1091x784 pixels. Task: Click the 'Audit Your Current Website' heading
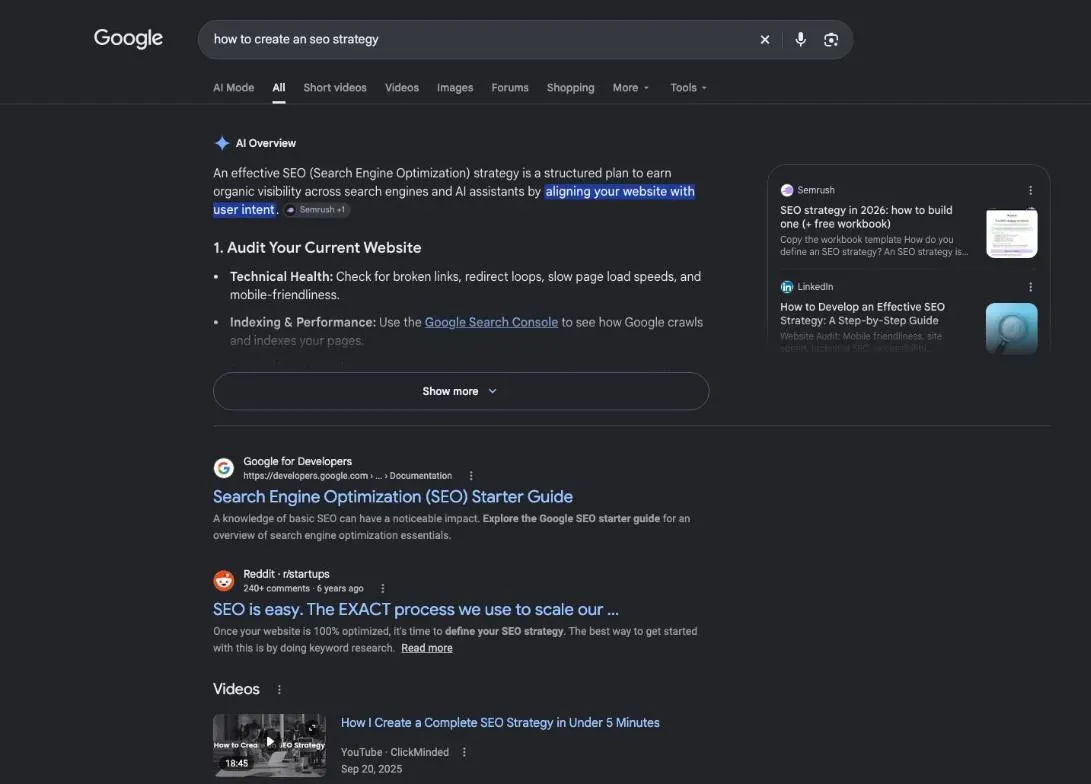(x=317, y=248)
